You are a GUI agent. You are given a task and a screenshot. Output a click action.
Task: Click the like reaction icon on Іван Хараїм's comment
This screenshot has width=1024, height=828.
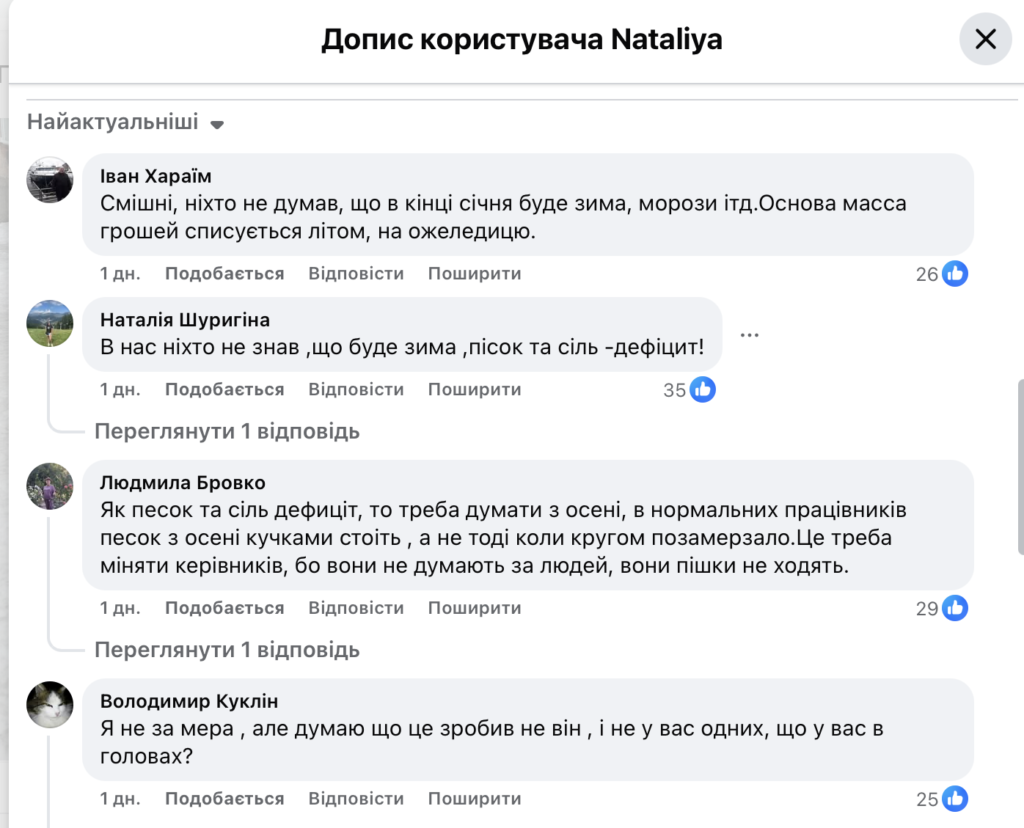(955, 274)
